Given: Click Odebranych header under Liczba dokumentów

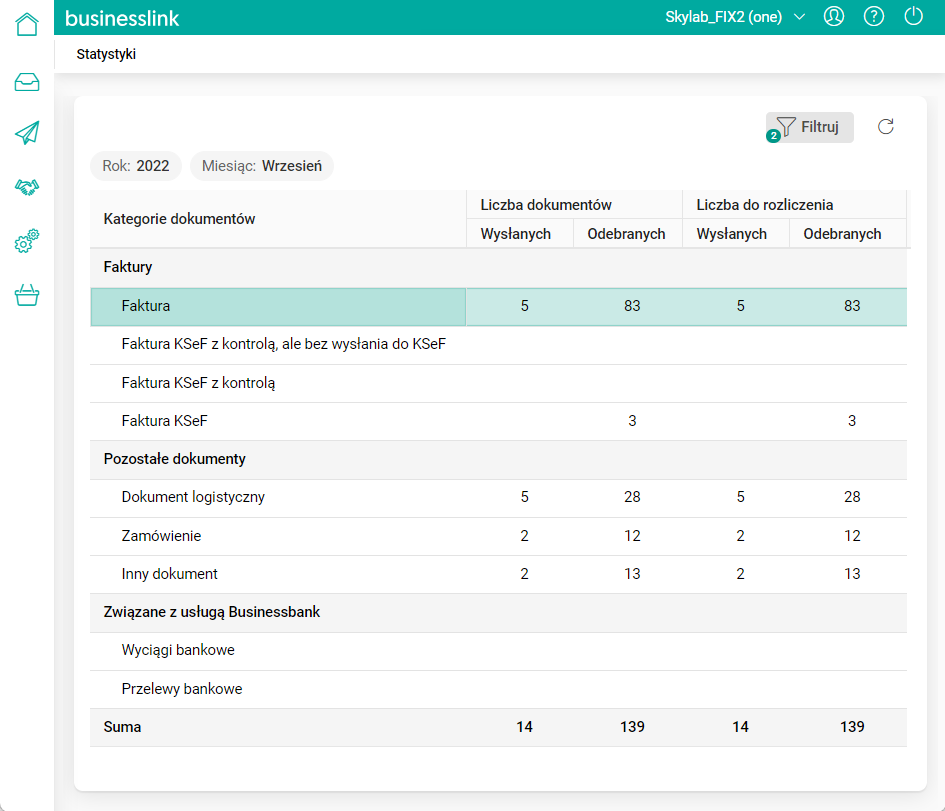Looking at the screenshot, I should 627,233.
